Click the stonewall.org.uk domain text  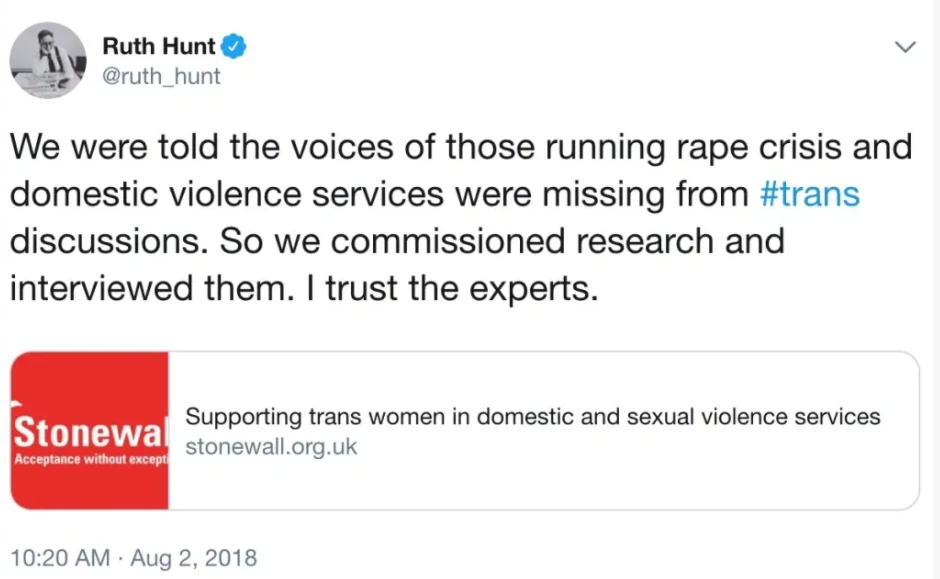click(x=272, y=446)
